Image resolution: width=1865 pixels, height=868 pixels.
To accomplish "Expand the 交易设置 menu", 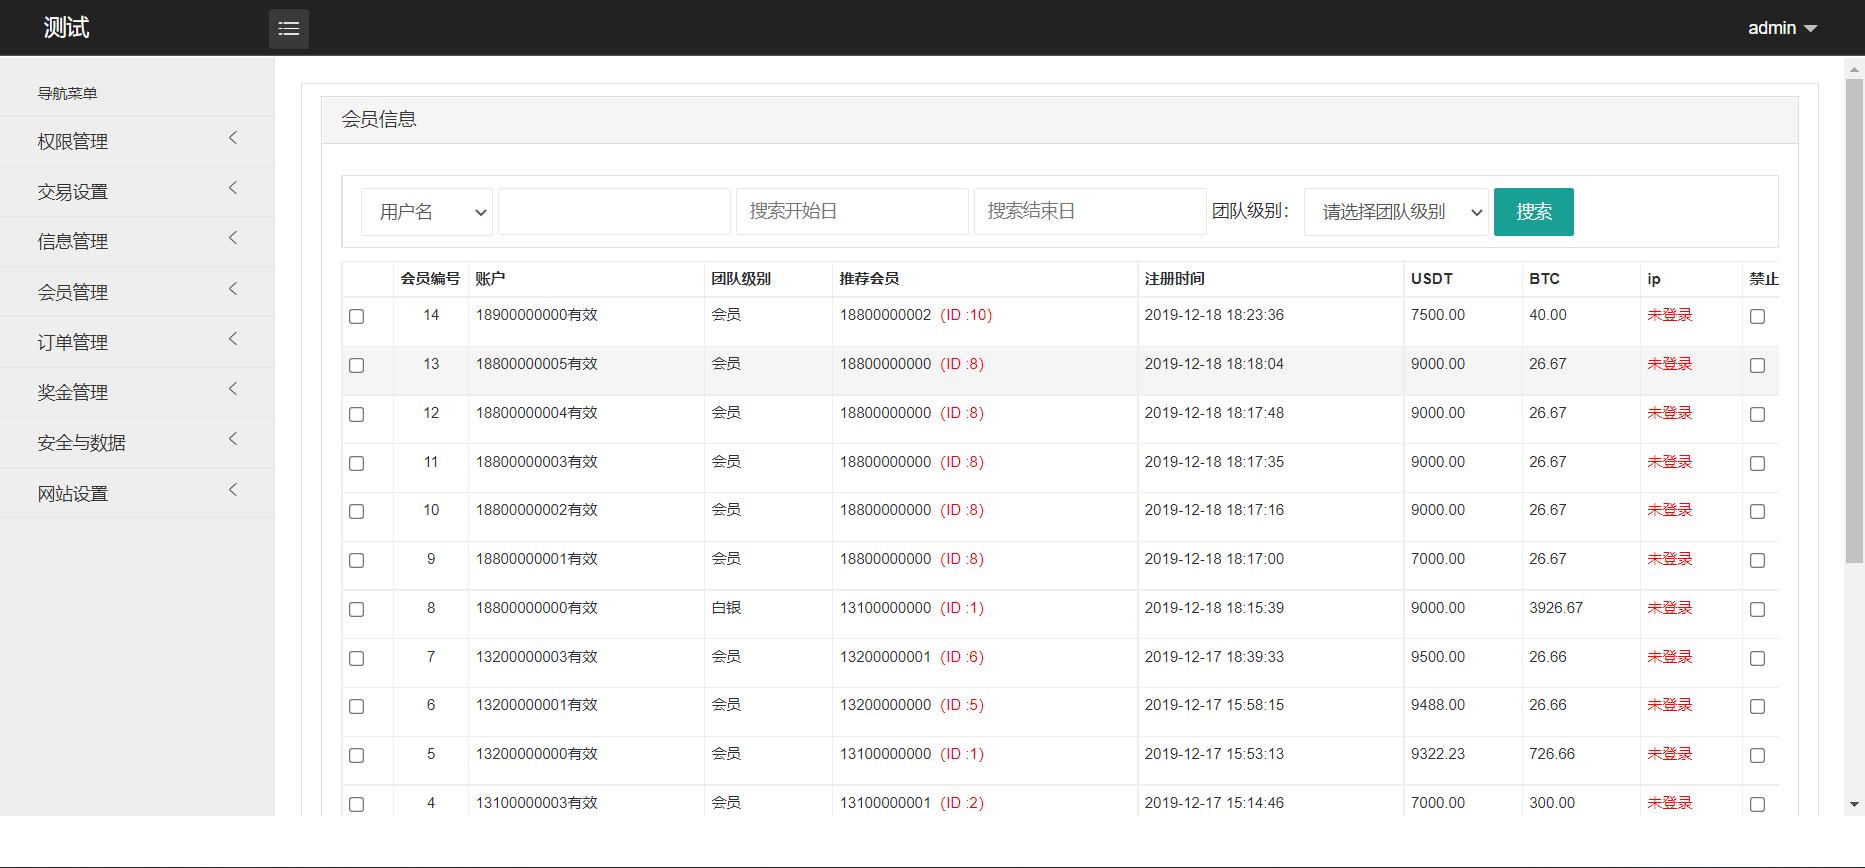I will point(137,191).
